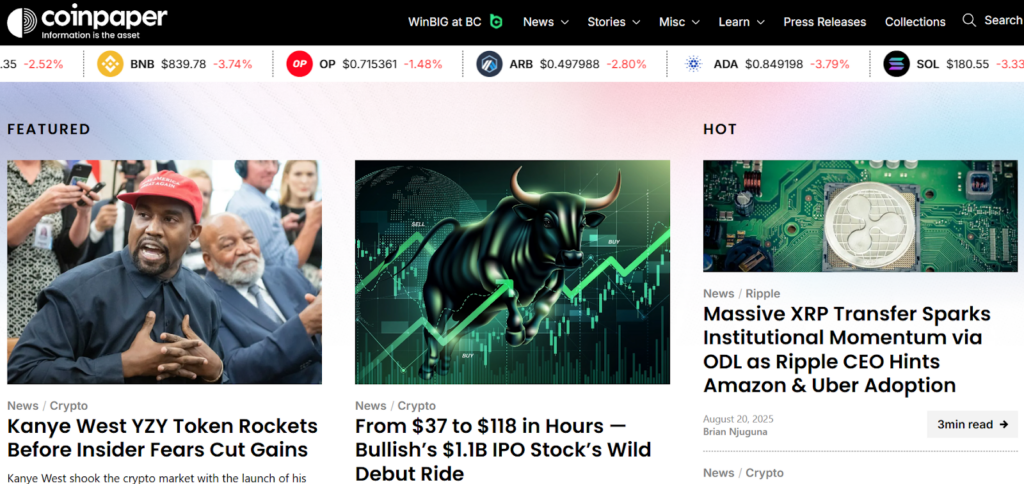Open the Kanye West photo thumbnail

(x=165, y=272)
